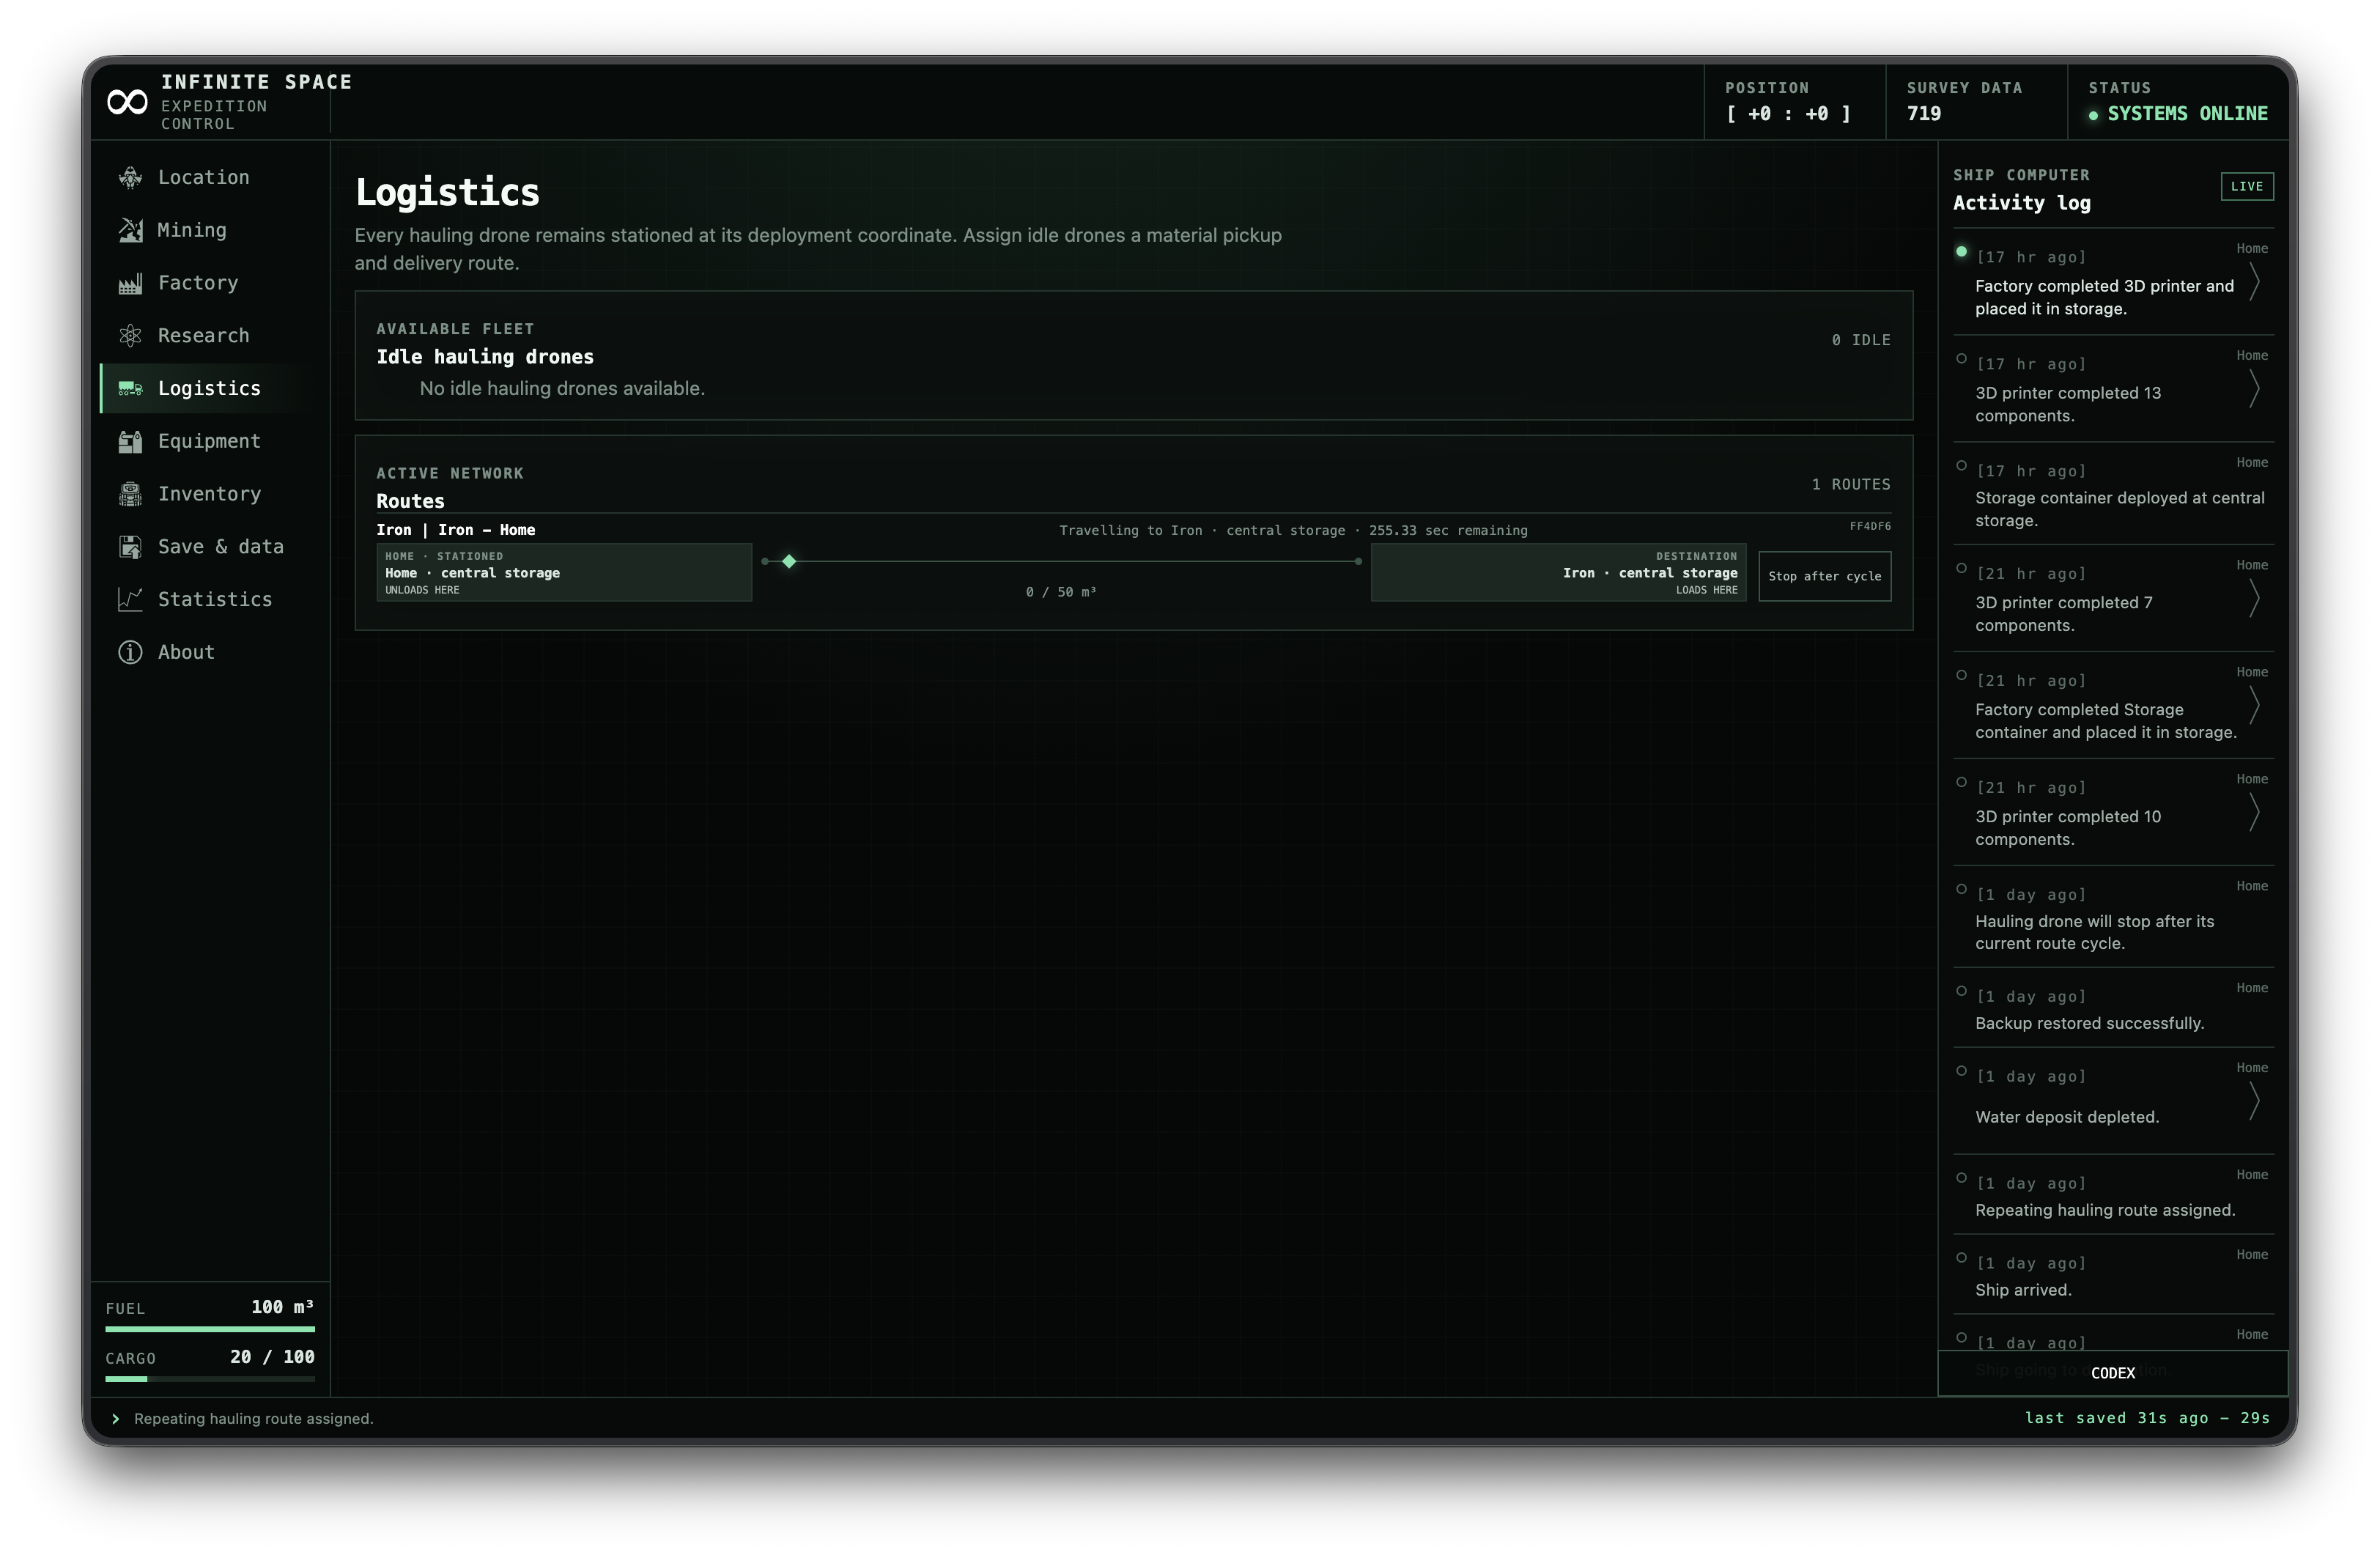Click the '0 IDLE' counter
The image size is (2380, 1555).
pos(1861,340)
